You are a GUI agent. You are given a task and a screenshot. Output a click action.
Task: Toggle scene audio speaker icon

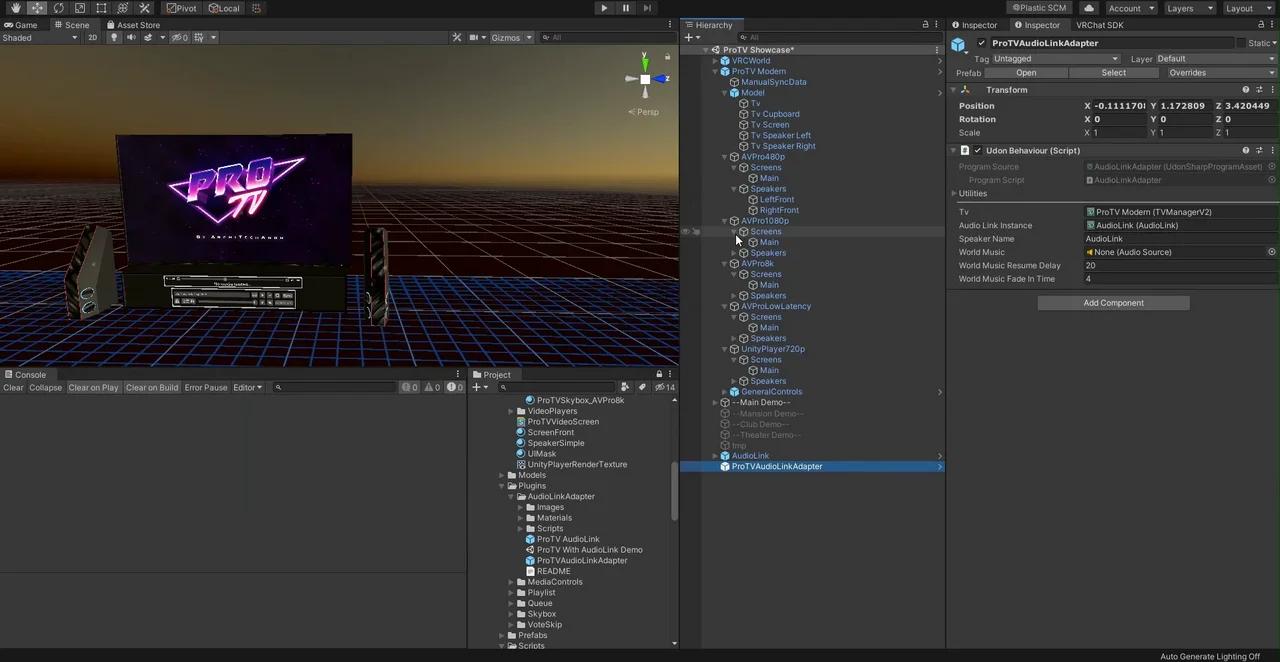[131, 38]
